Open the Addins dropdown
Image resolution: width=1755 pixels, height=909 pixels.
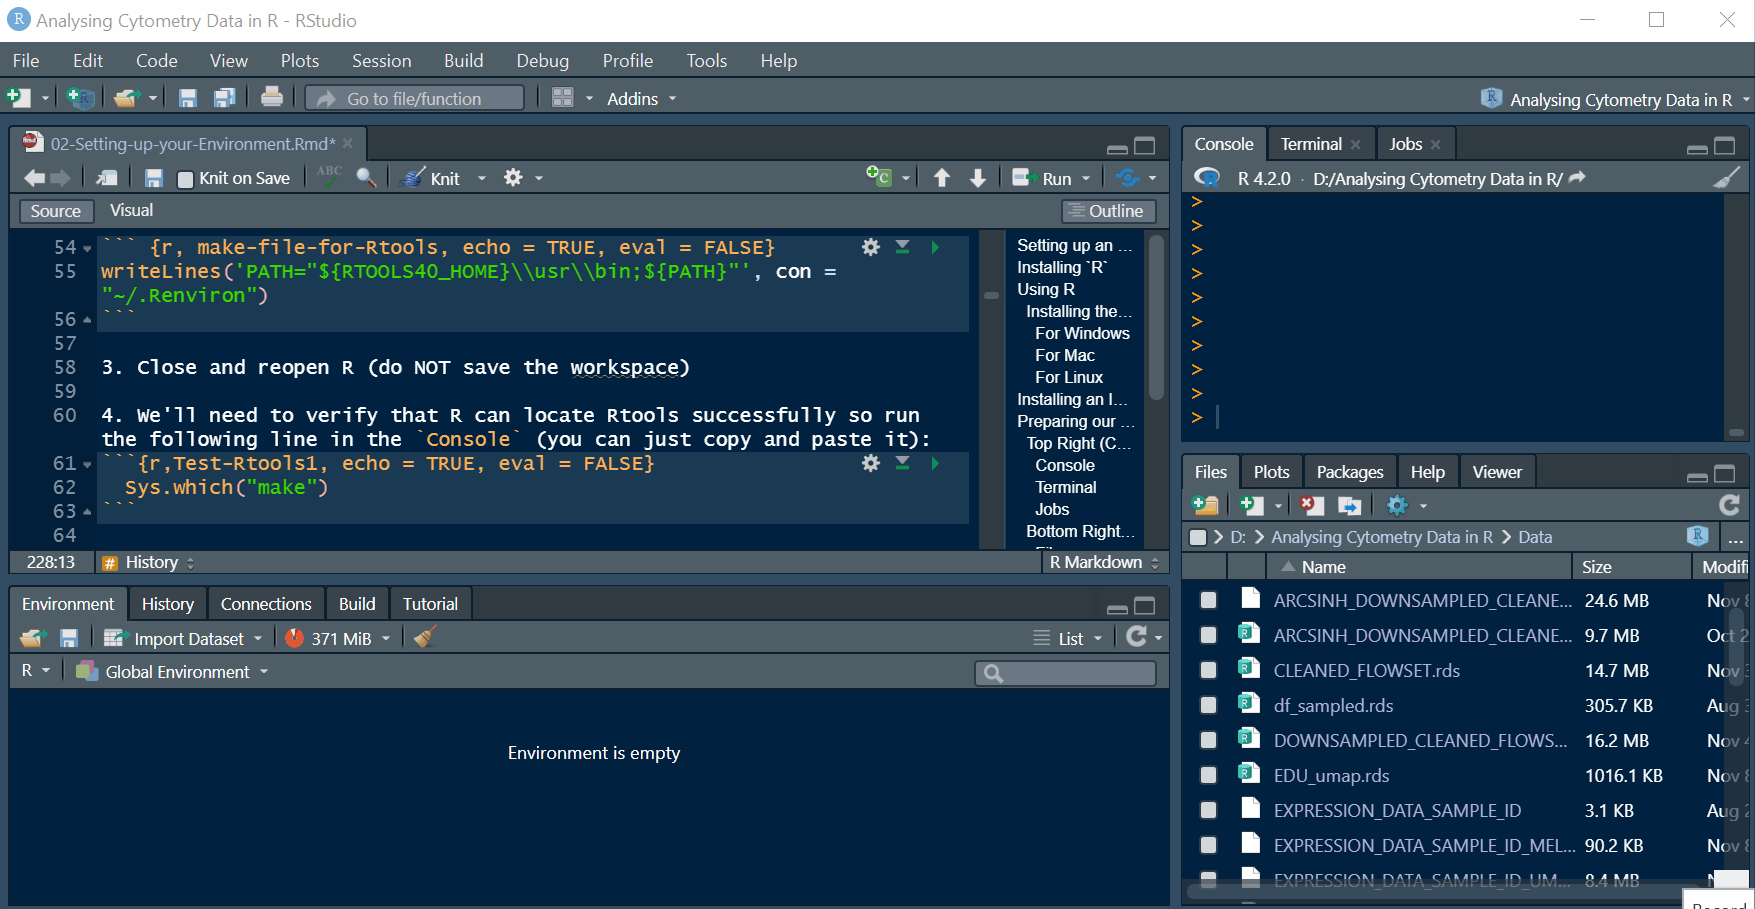[641, 98]
